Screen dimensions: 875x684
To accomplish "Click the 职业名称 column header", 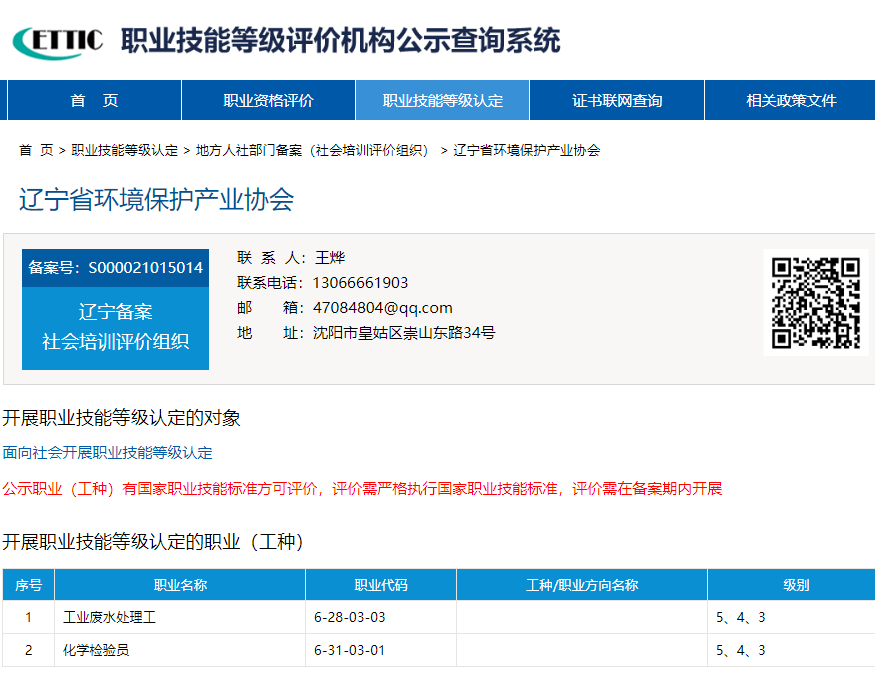I will 180,585.
